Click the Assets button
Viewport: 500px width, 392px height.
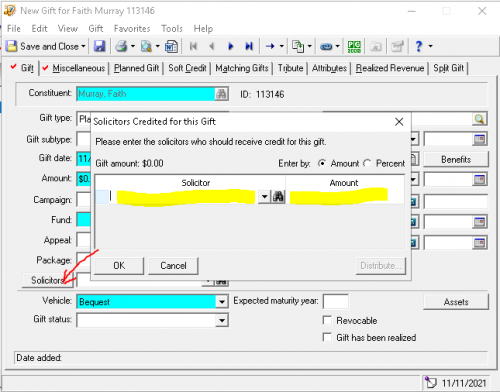click(456, 302)
